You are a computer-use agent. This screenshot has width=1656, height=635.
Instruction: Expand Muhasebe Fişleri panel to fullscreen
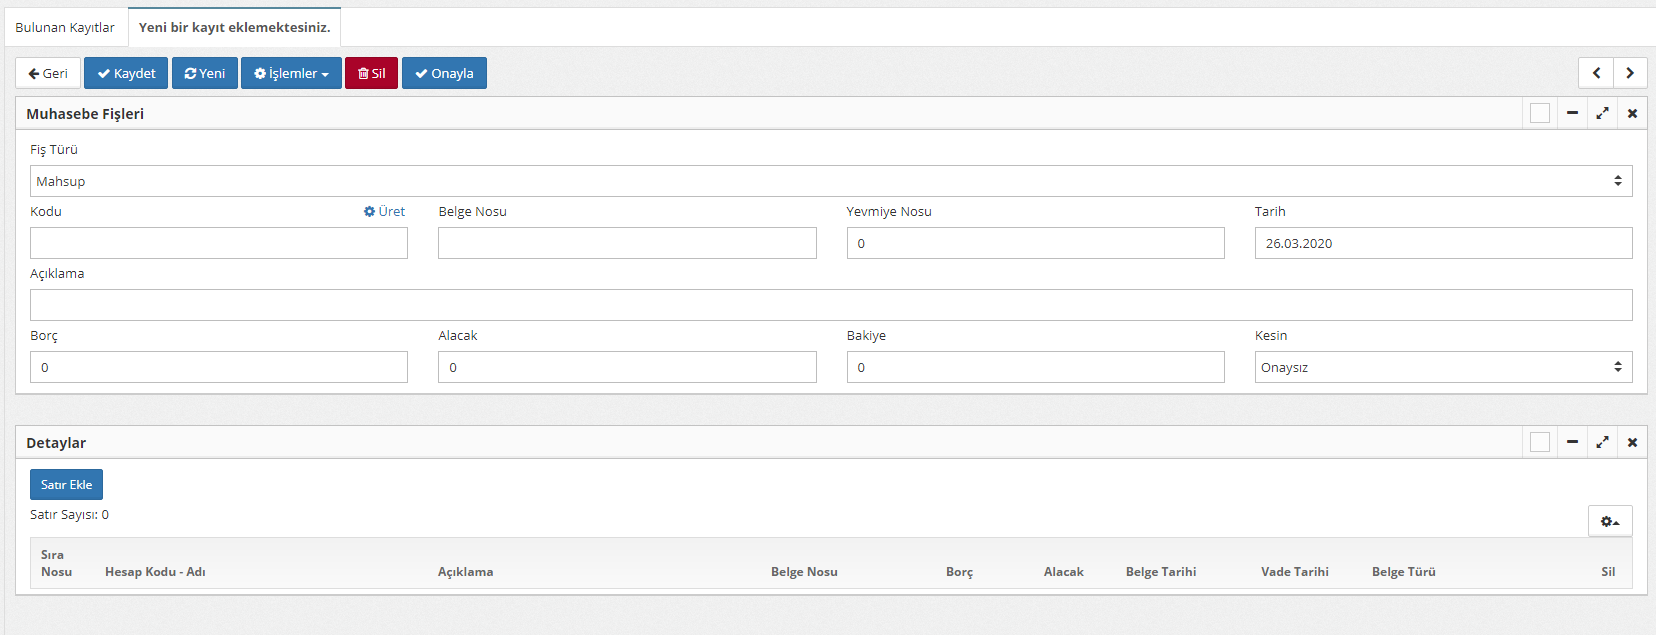(1602, 113)
